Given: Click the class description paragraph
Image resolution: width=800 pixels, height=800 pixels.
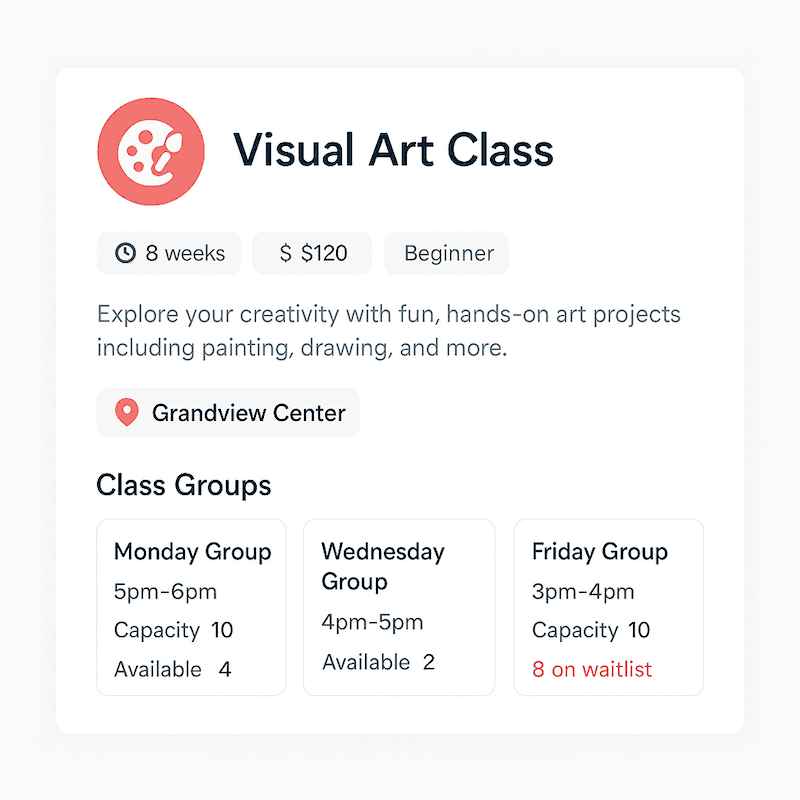Looking at the screenshot, I should tap(388, 331).
